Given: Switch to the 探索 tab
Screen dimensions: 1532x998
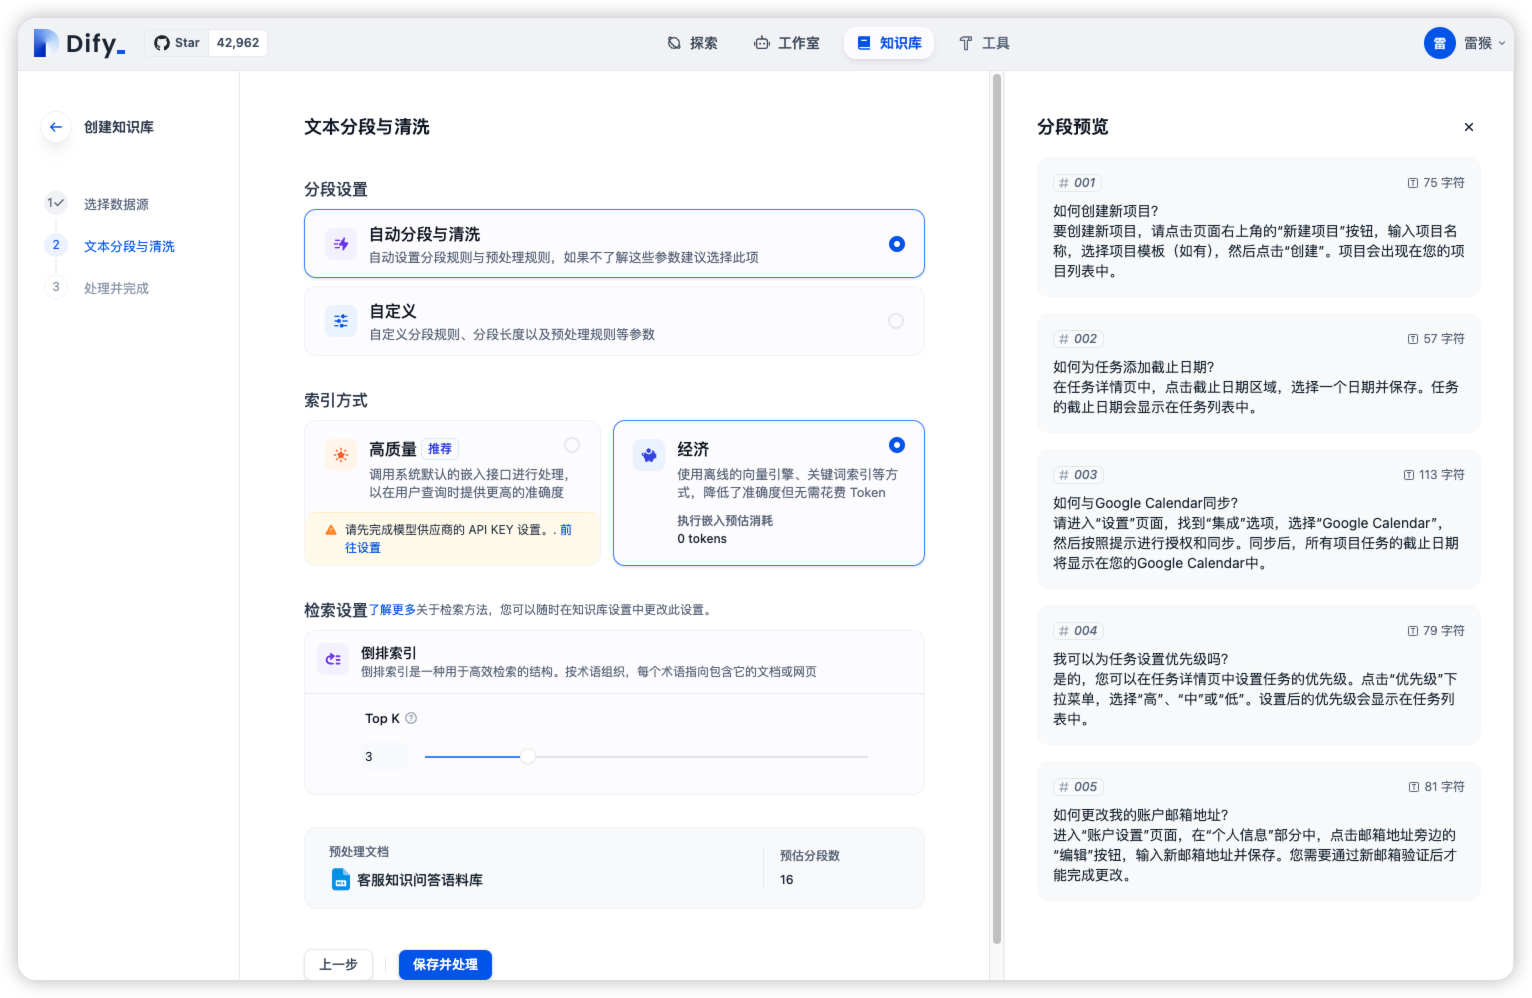Looking at the screenshot, I should (x=693, y=43).
